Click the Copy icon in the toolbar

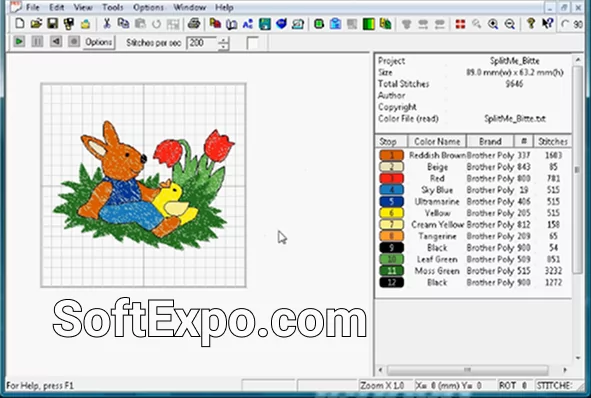(x=123, y=24)
